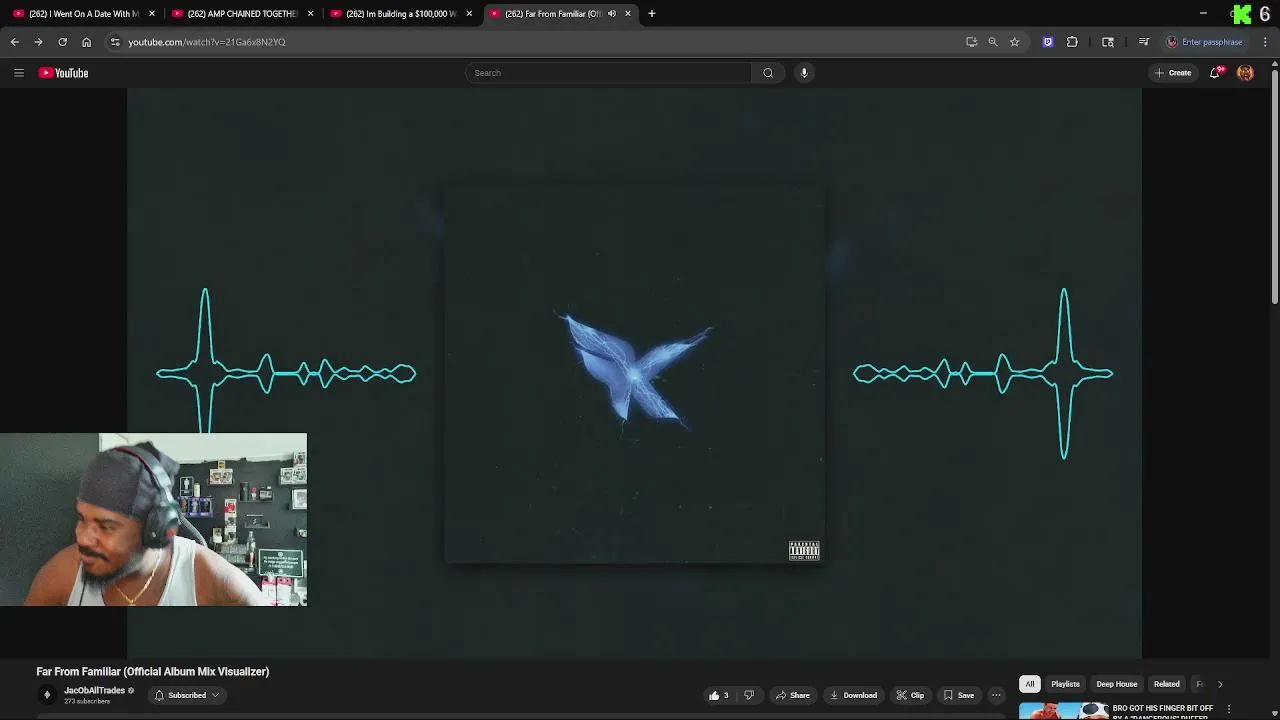1280x720 pixels.
Task: Go back in browser history
Action: [15, 42]
